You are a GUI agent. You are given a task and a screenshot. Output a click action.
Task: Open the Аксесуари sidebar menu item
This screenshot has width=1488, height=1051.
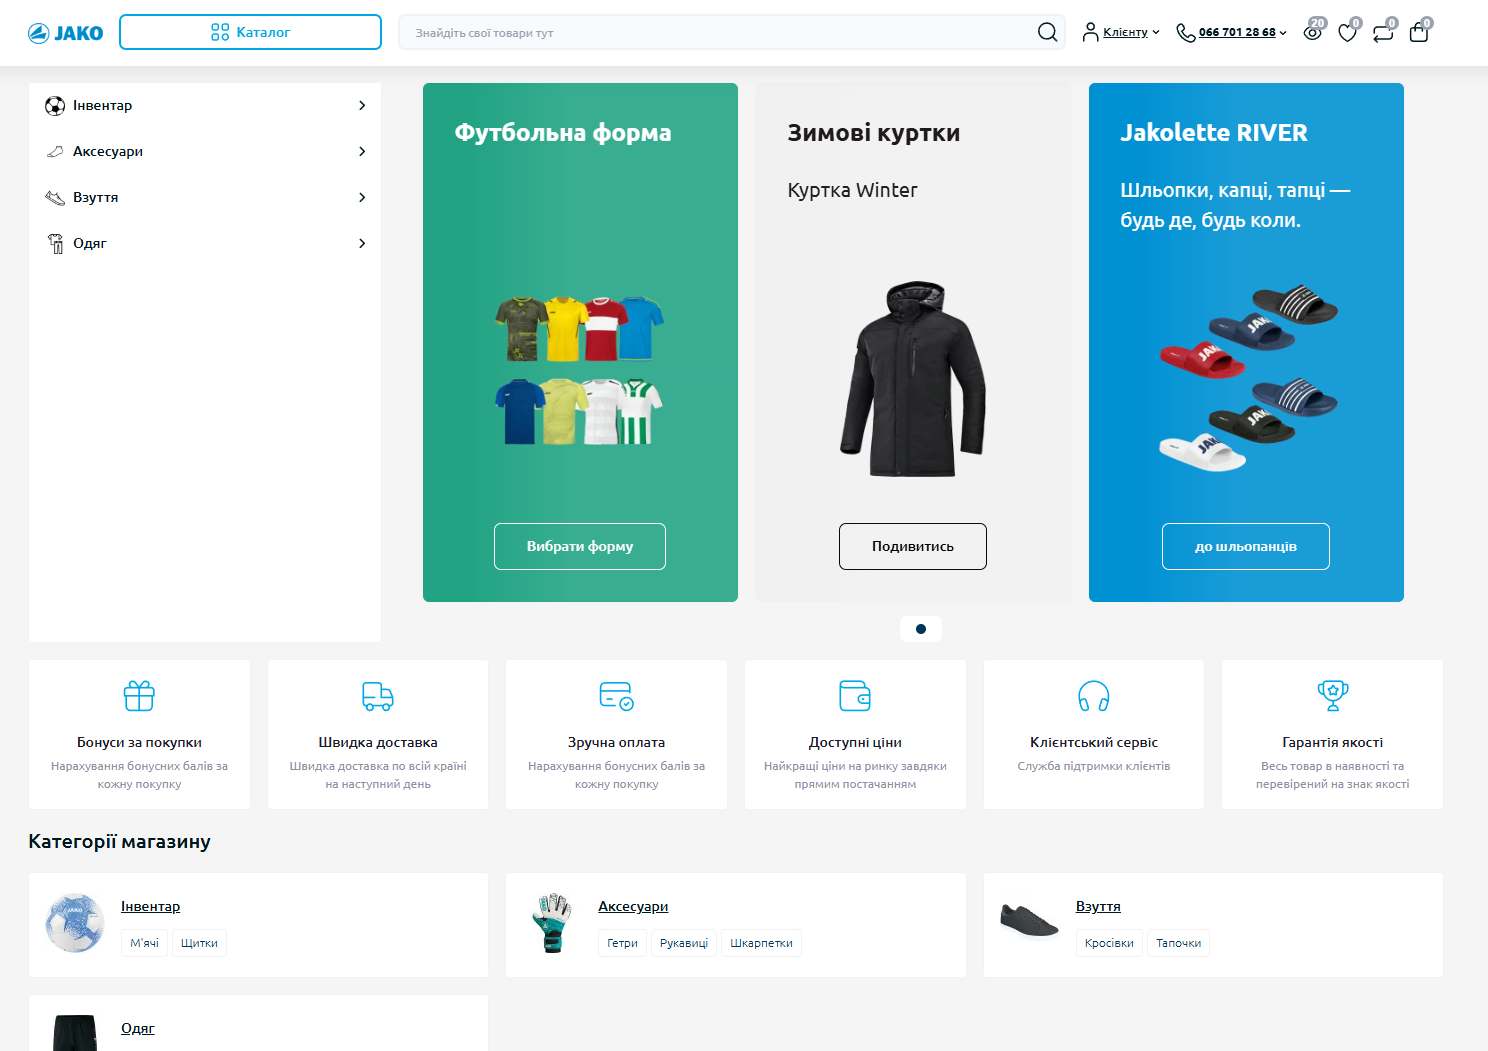[x=108, y=151]
